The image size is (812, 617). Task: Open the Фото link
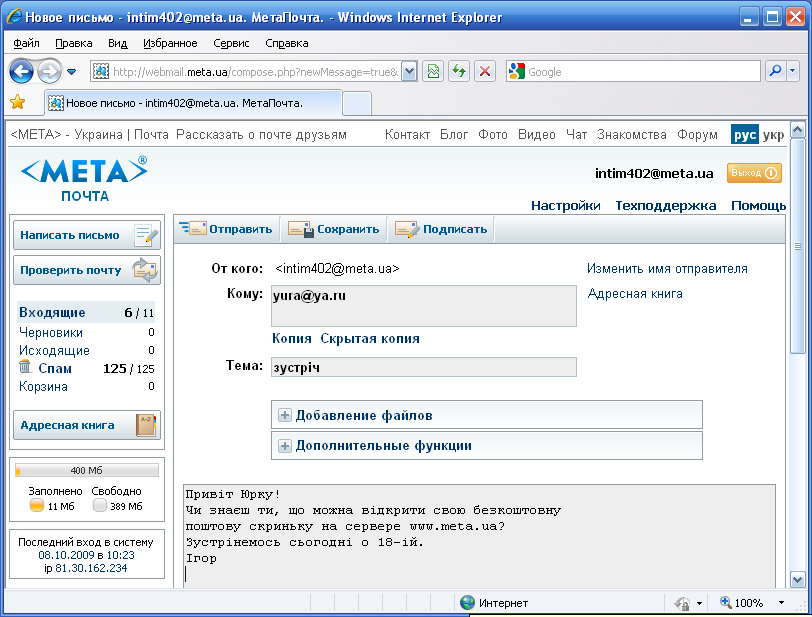pyautogui.click(x=492, y=135)
